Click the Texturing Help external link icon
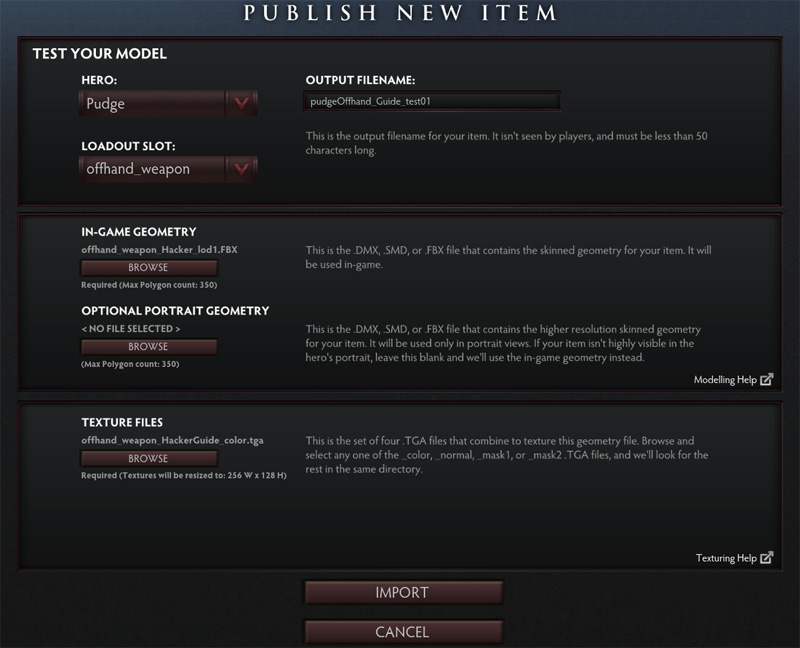 pyautogui.click(x=767, y=558)
